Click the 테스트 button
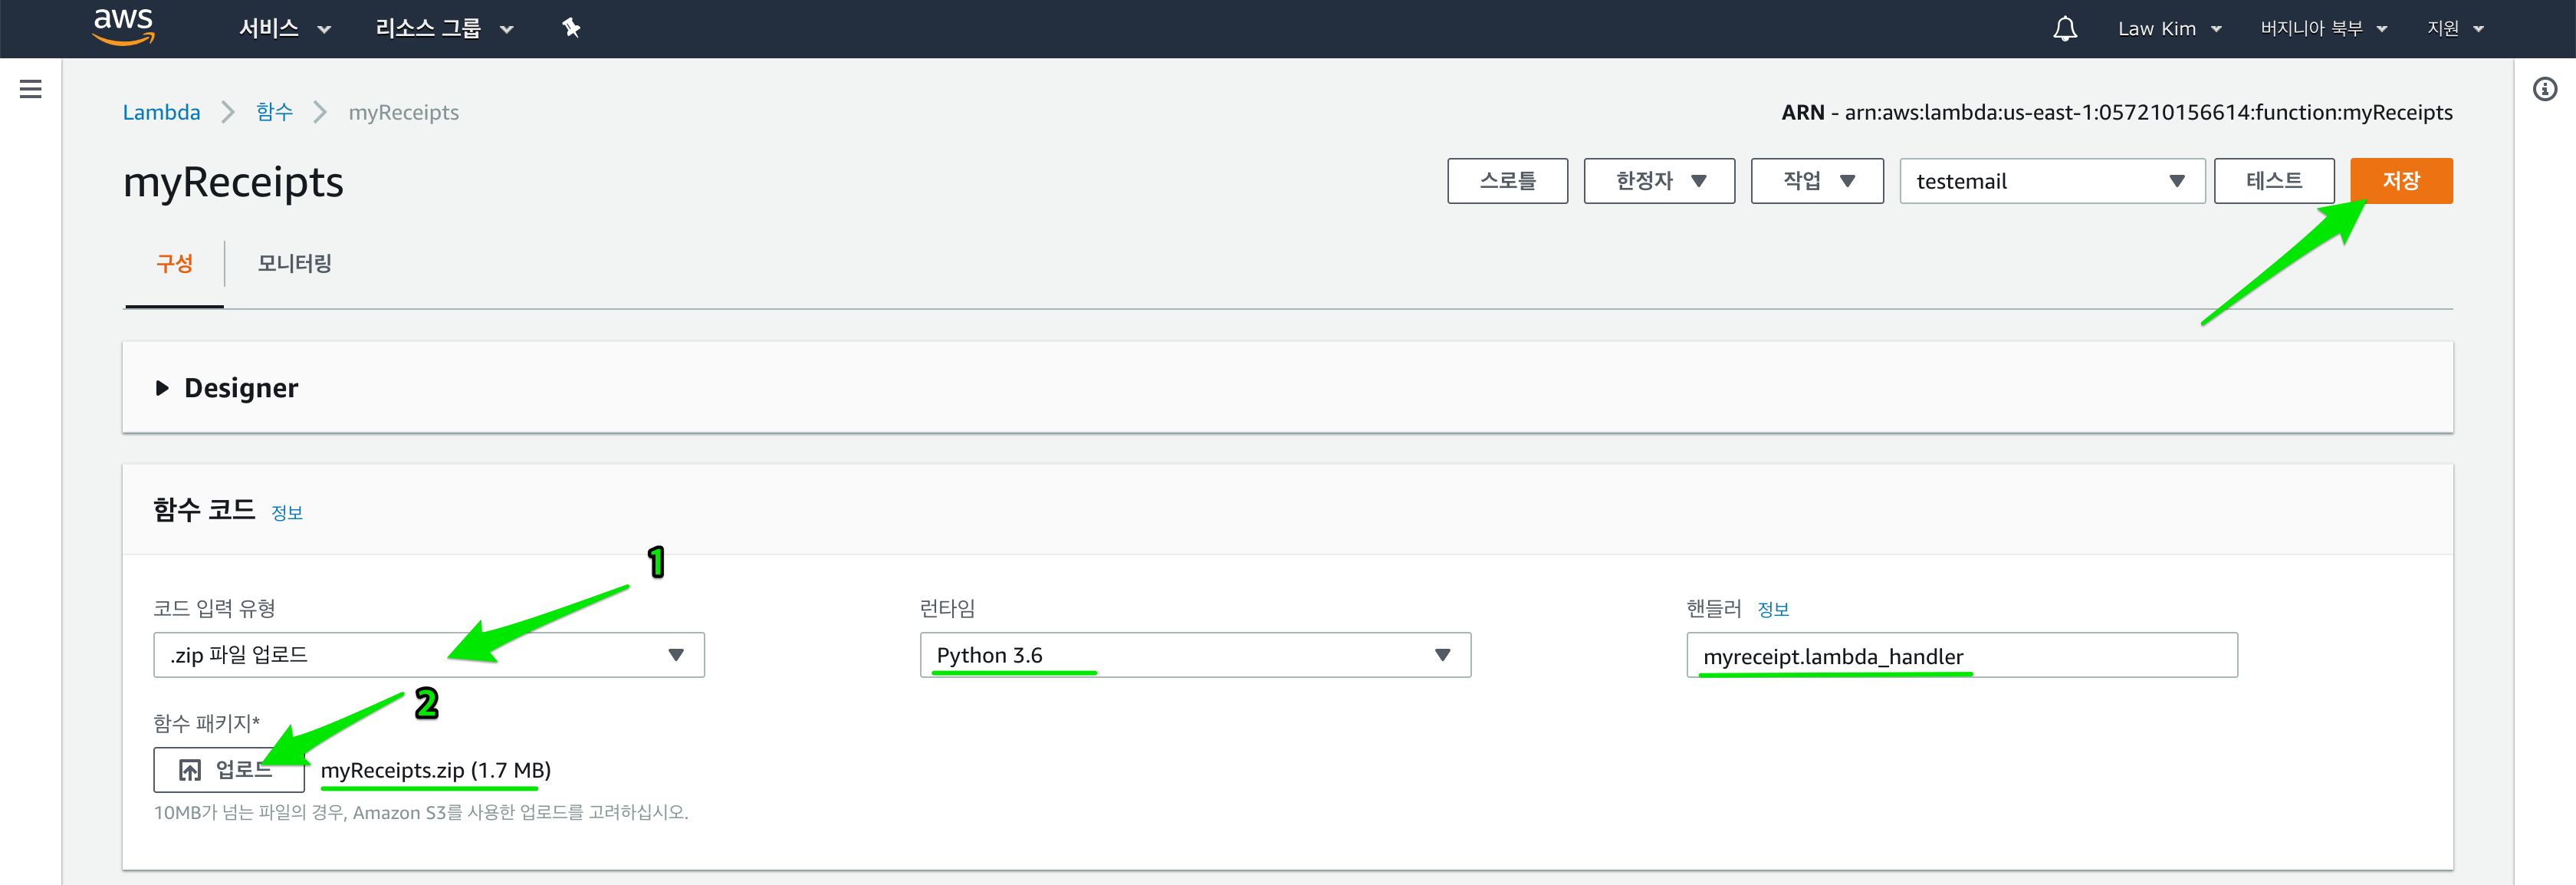This screenshot has width=2576, height=885. 2273,181
